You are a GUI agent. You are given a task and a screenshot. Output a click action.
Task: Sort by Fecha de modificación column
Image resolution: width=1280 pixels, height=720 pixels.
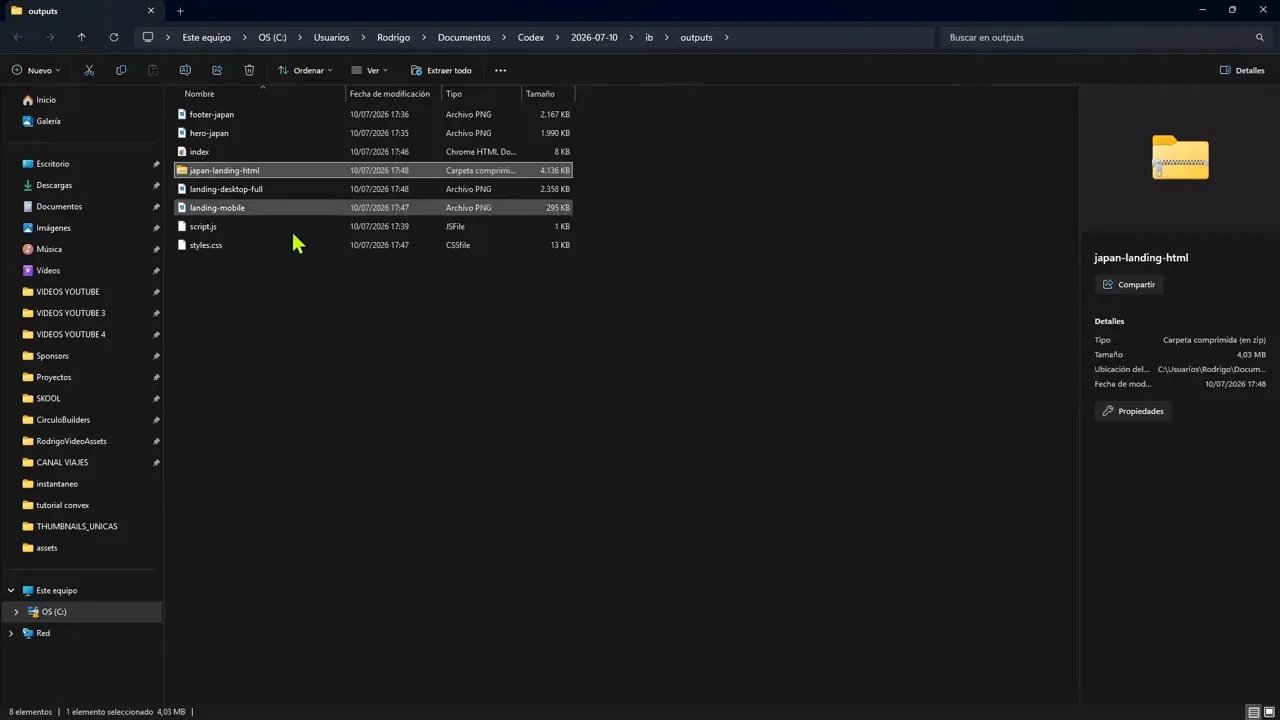393,93
